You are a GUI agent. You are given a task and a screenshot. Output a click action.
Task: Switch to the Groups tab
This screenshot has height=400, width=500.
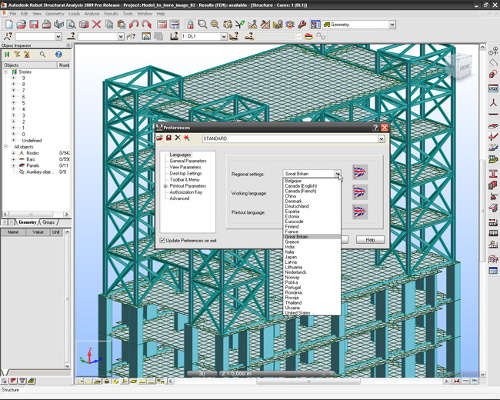point(49,222)
